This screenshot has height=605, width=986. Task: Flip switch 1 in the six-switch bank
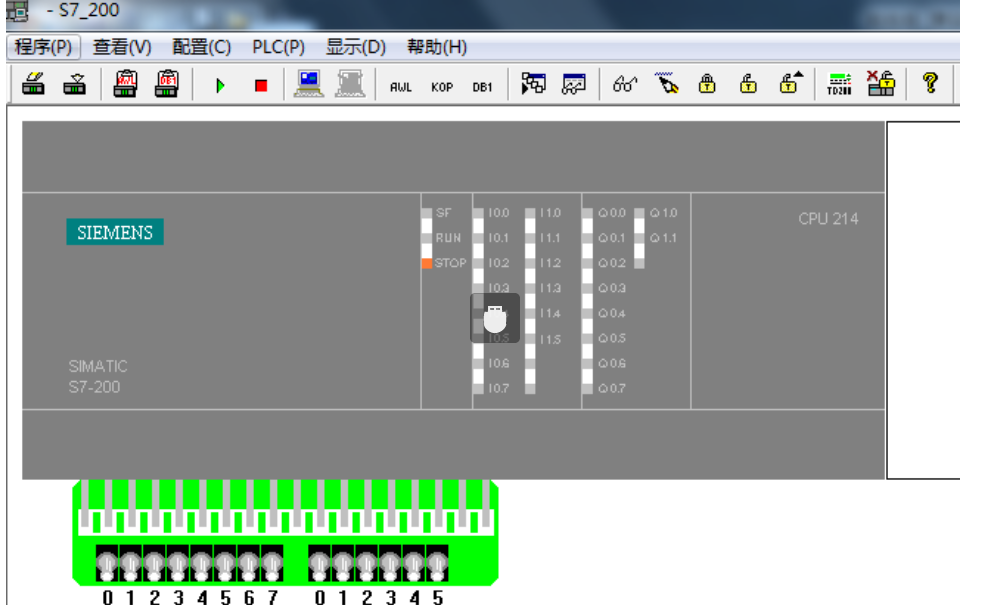[x=343, y=564]
